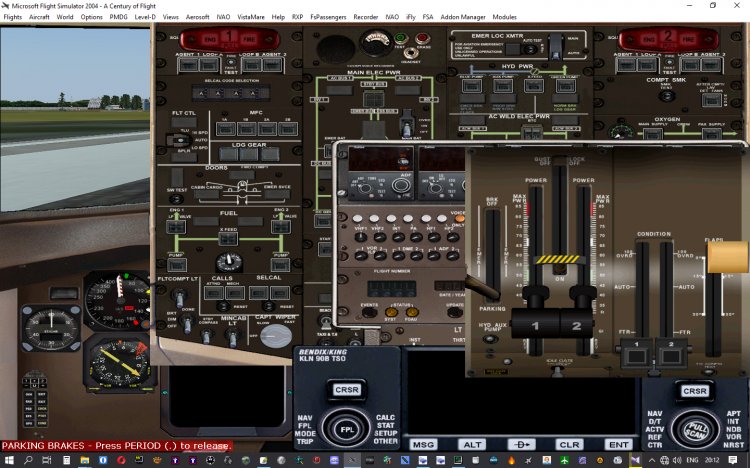Viewport: 750px width, 468px height.
Task: Click the Windows Start button
Action: [10, 459]
